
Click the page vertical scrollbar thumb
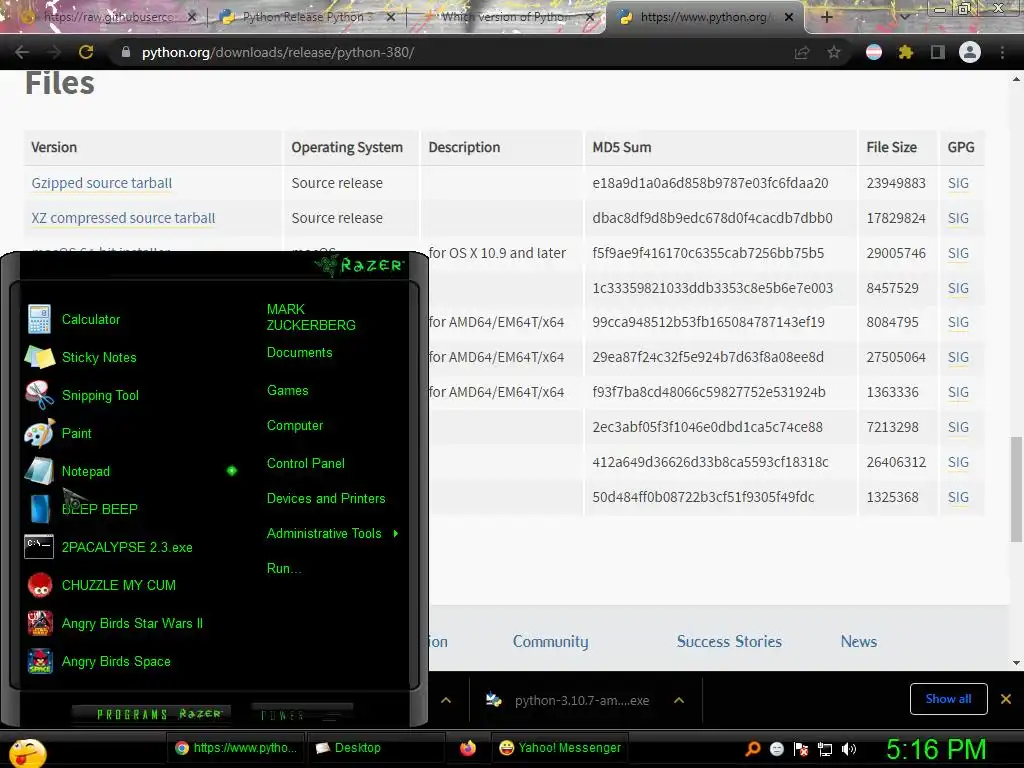(1016, 489)
